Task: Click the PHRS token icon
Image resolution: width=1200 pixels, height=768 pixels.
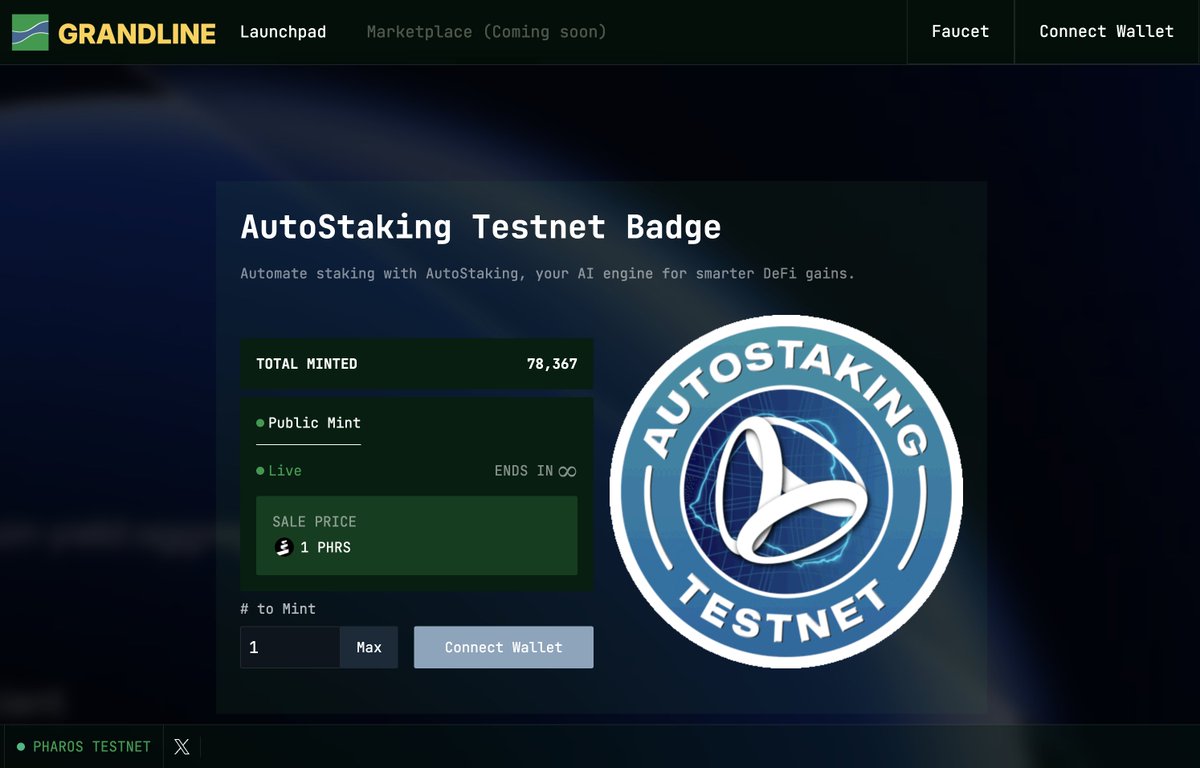Action: pyautogui.click(x=283, y=547)
